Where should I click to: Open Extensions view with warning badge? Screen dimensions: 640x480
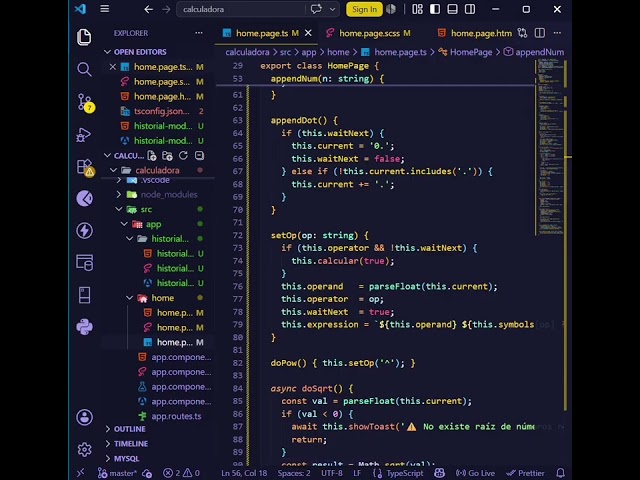pos(85,167)
